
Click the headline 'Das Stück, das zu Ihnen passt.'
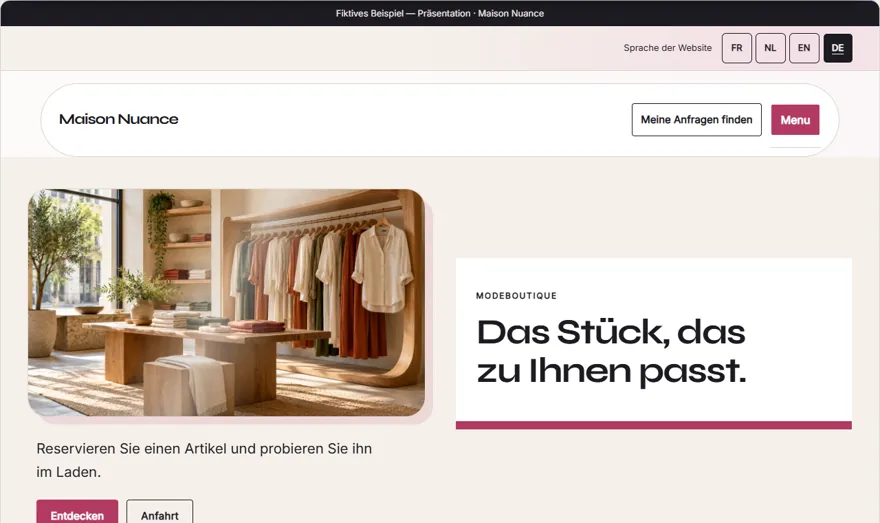point(611,351)
